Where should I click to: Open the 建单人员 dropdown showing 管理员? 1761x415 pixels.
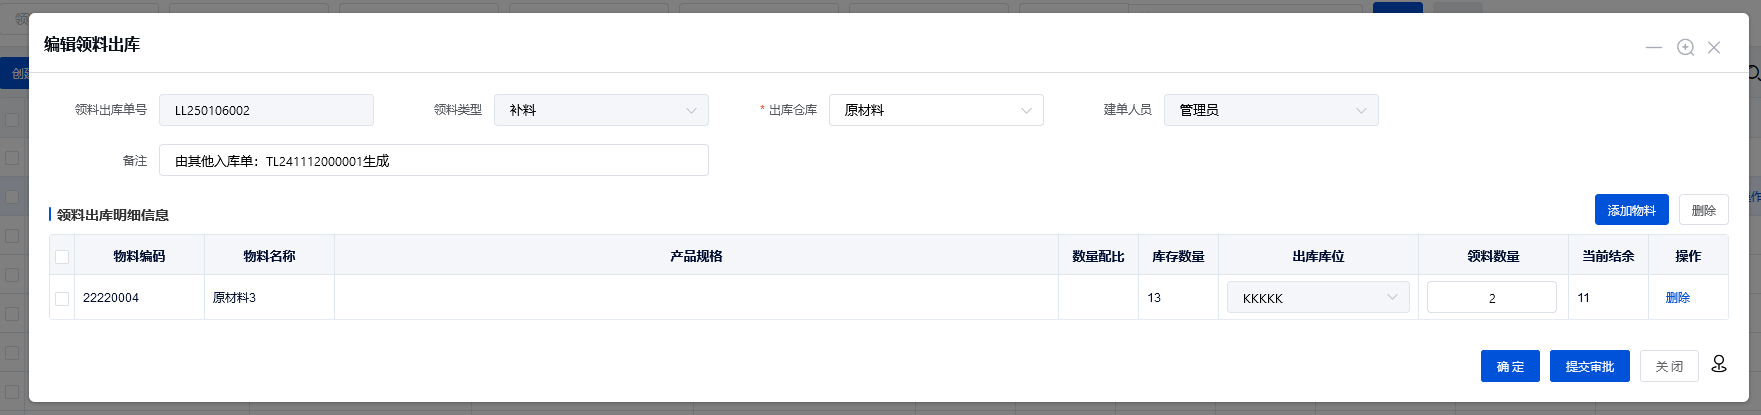tap(1271, 110)
